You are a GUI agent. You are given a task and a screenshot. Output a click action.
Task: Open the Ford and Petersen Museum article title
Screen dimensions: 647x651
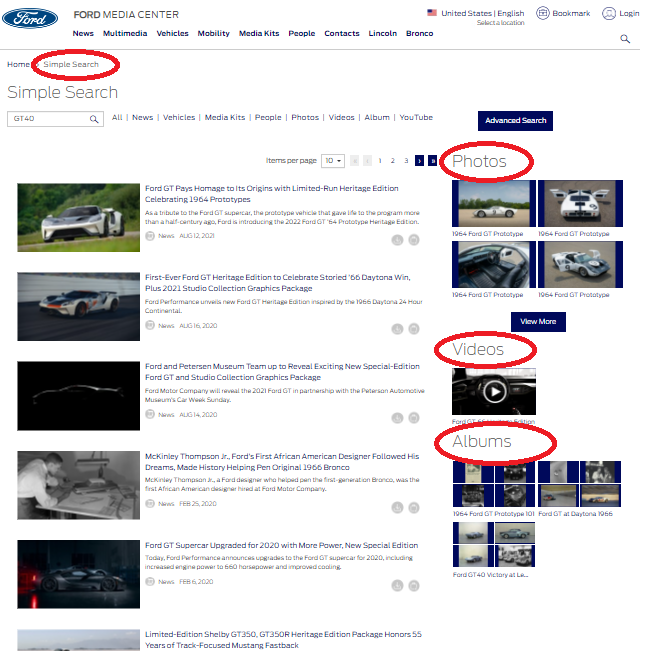282,372
